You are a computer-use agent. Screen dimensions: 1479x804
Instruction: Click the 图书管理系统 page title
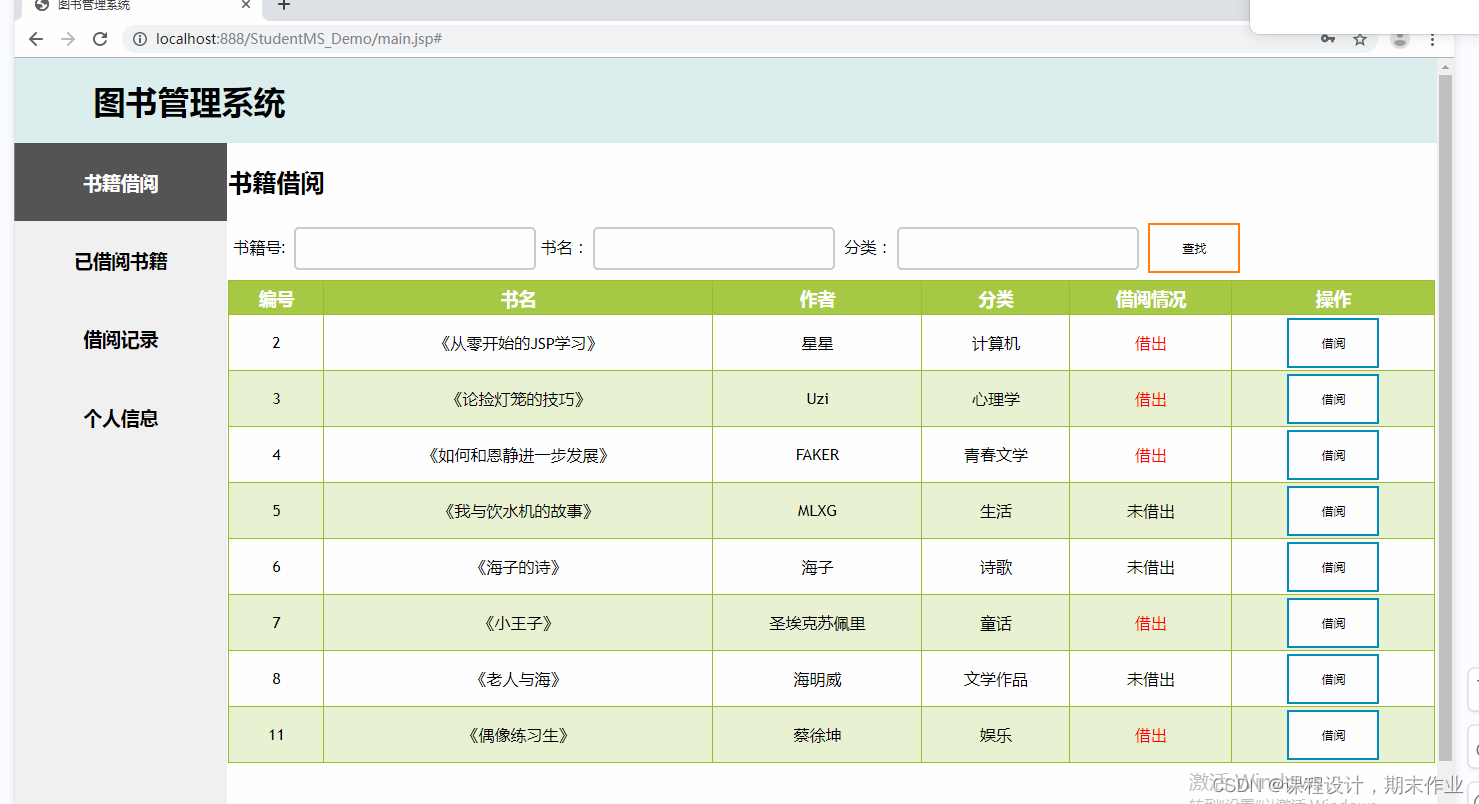(x=190, y=103)
